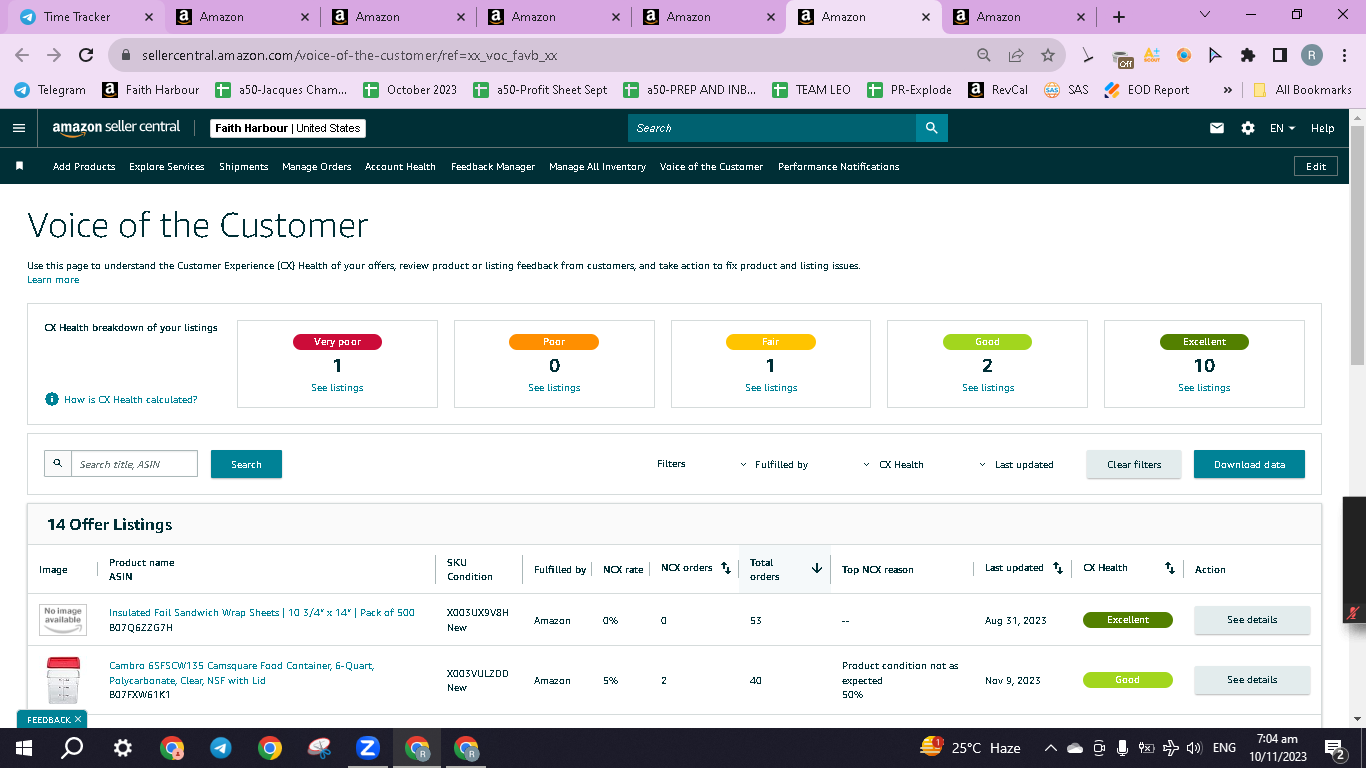This screenshot has height=768, width=1366.
Task: Open the Seller Central hamburger menu
Action: tap(19, 128)
